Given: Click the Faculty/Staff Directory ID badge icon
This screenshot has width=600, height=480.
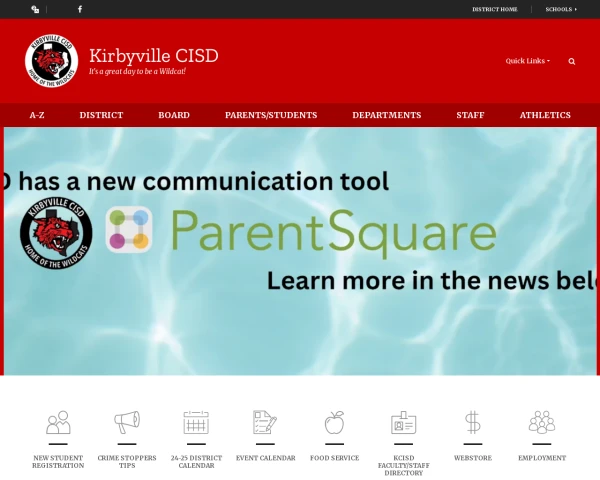Looking at the screenshot, I should coord(404,422).
